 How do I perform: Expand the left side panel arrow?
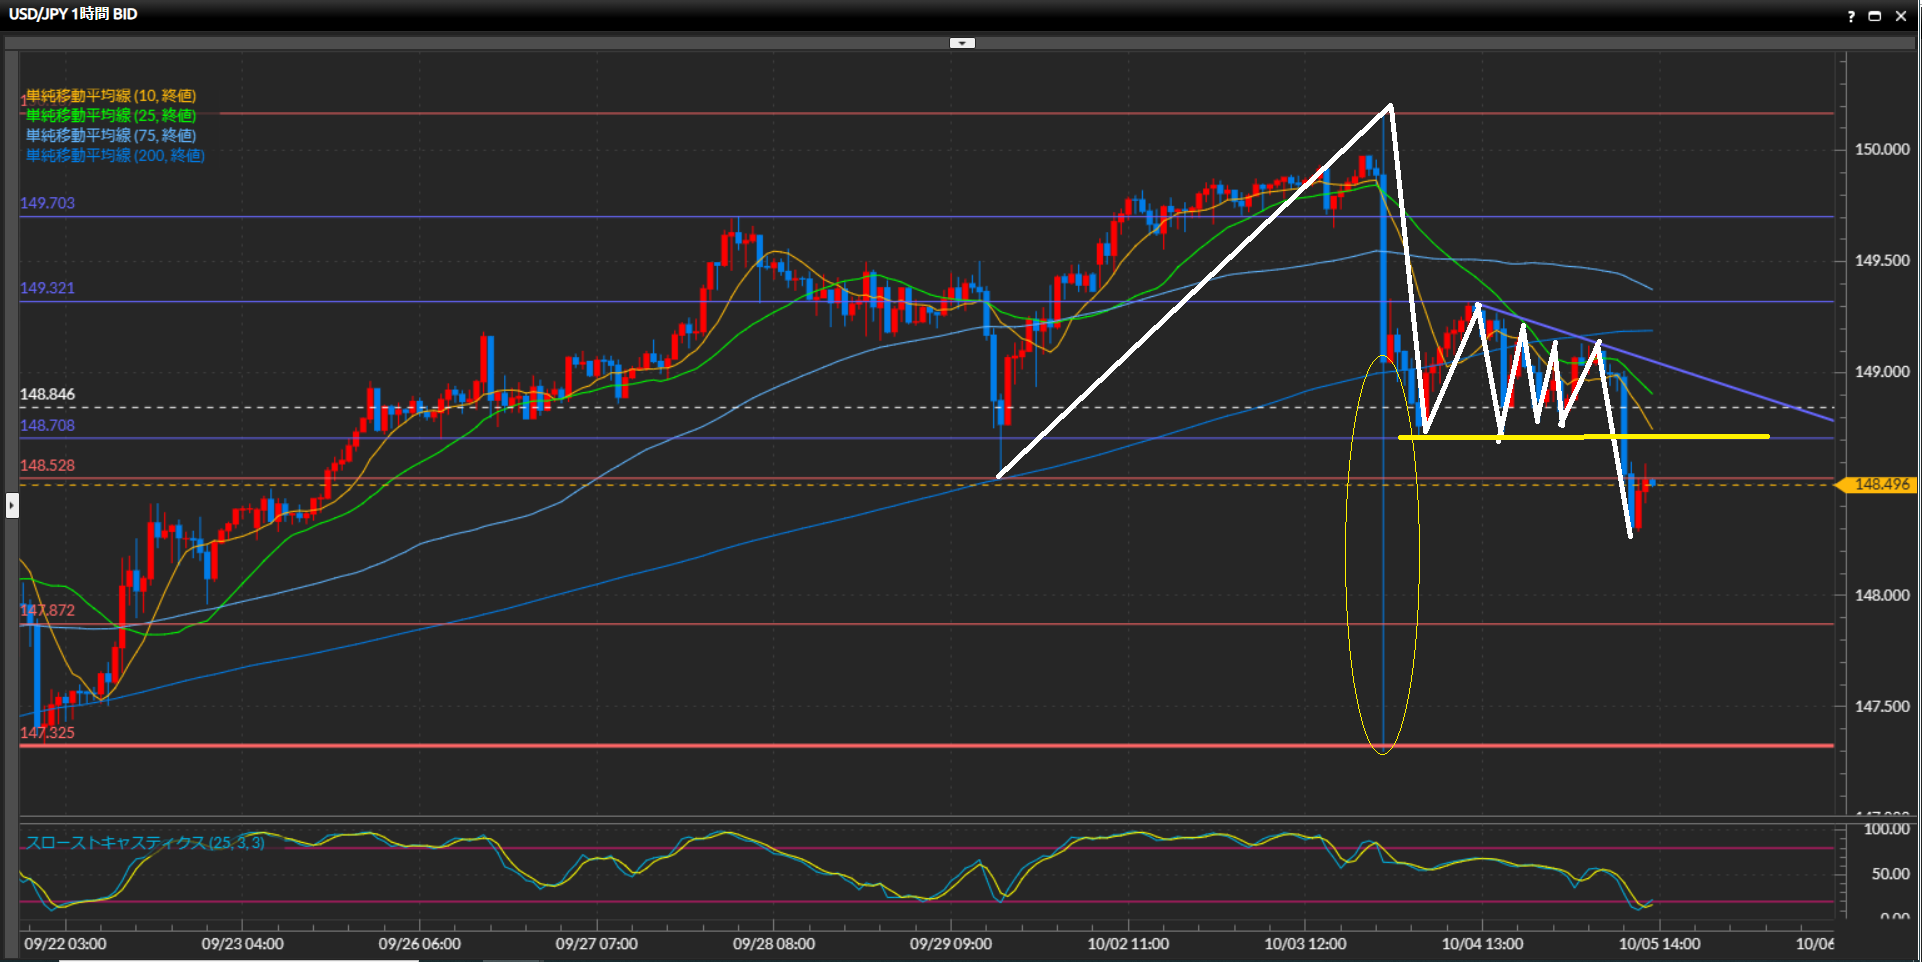12,505
